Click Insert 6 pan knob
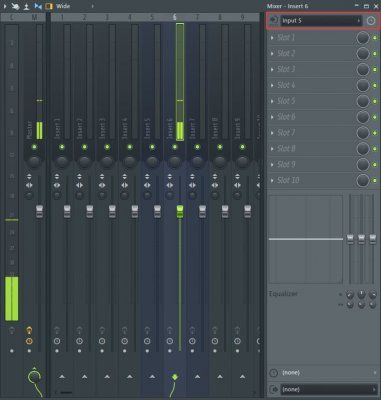This screenshot has width=381, height=400. point(175,162)
